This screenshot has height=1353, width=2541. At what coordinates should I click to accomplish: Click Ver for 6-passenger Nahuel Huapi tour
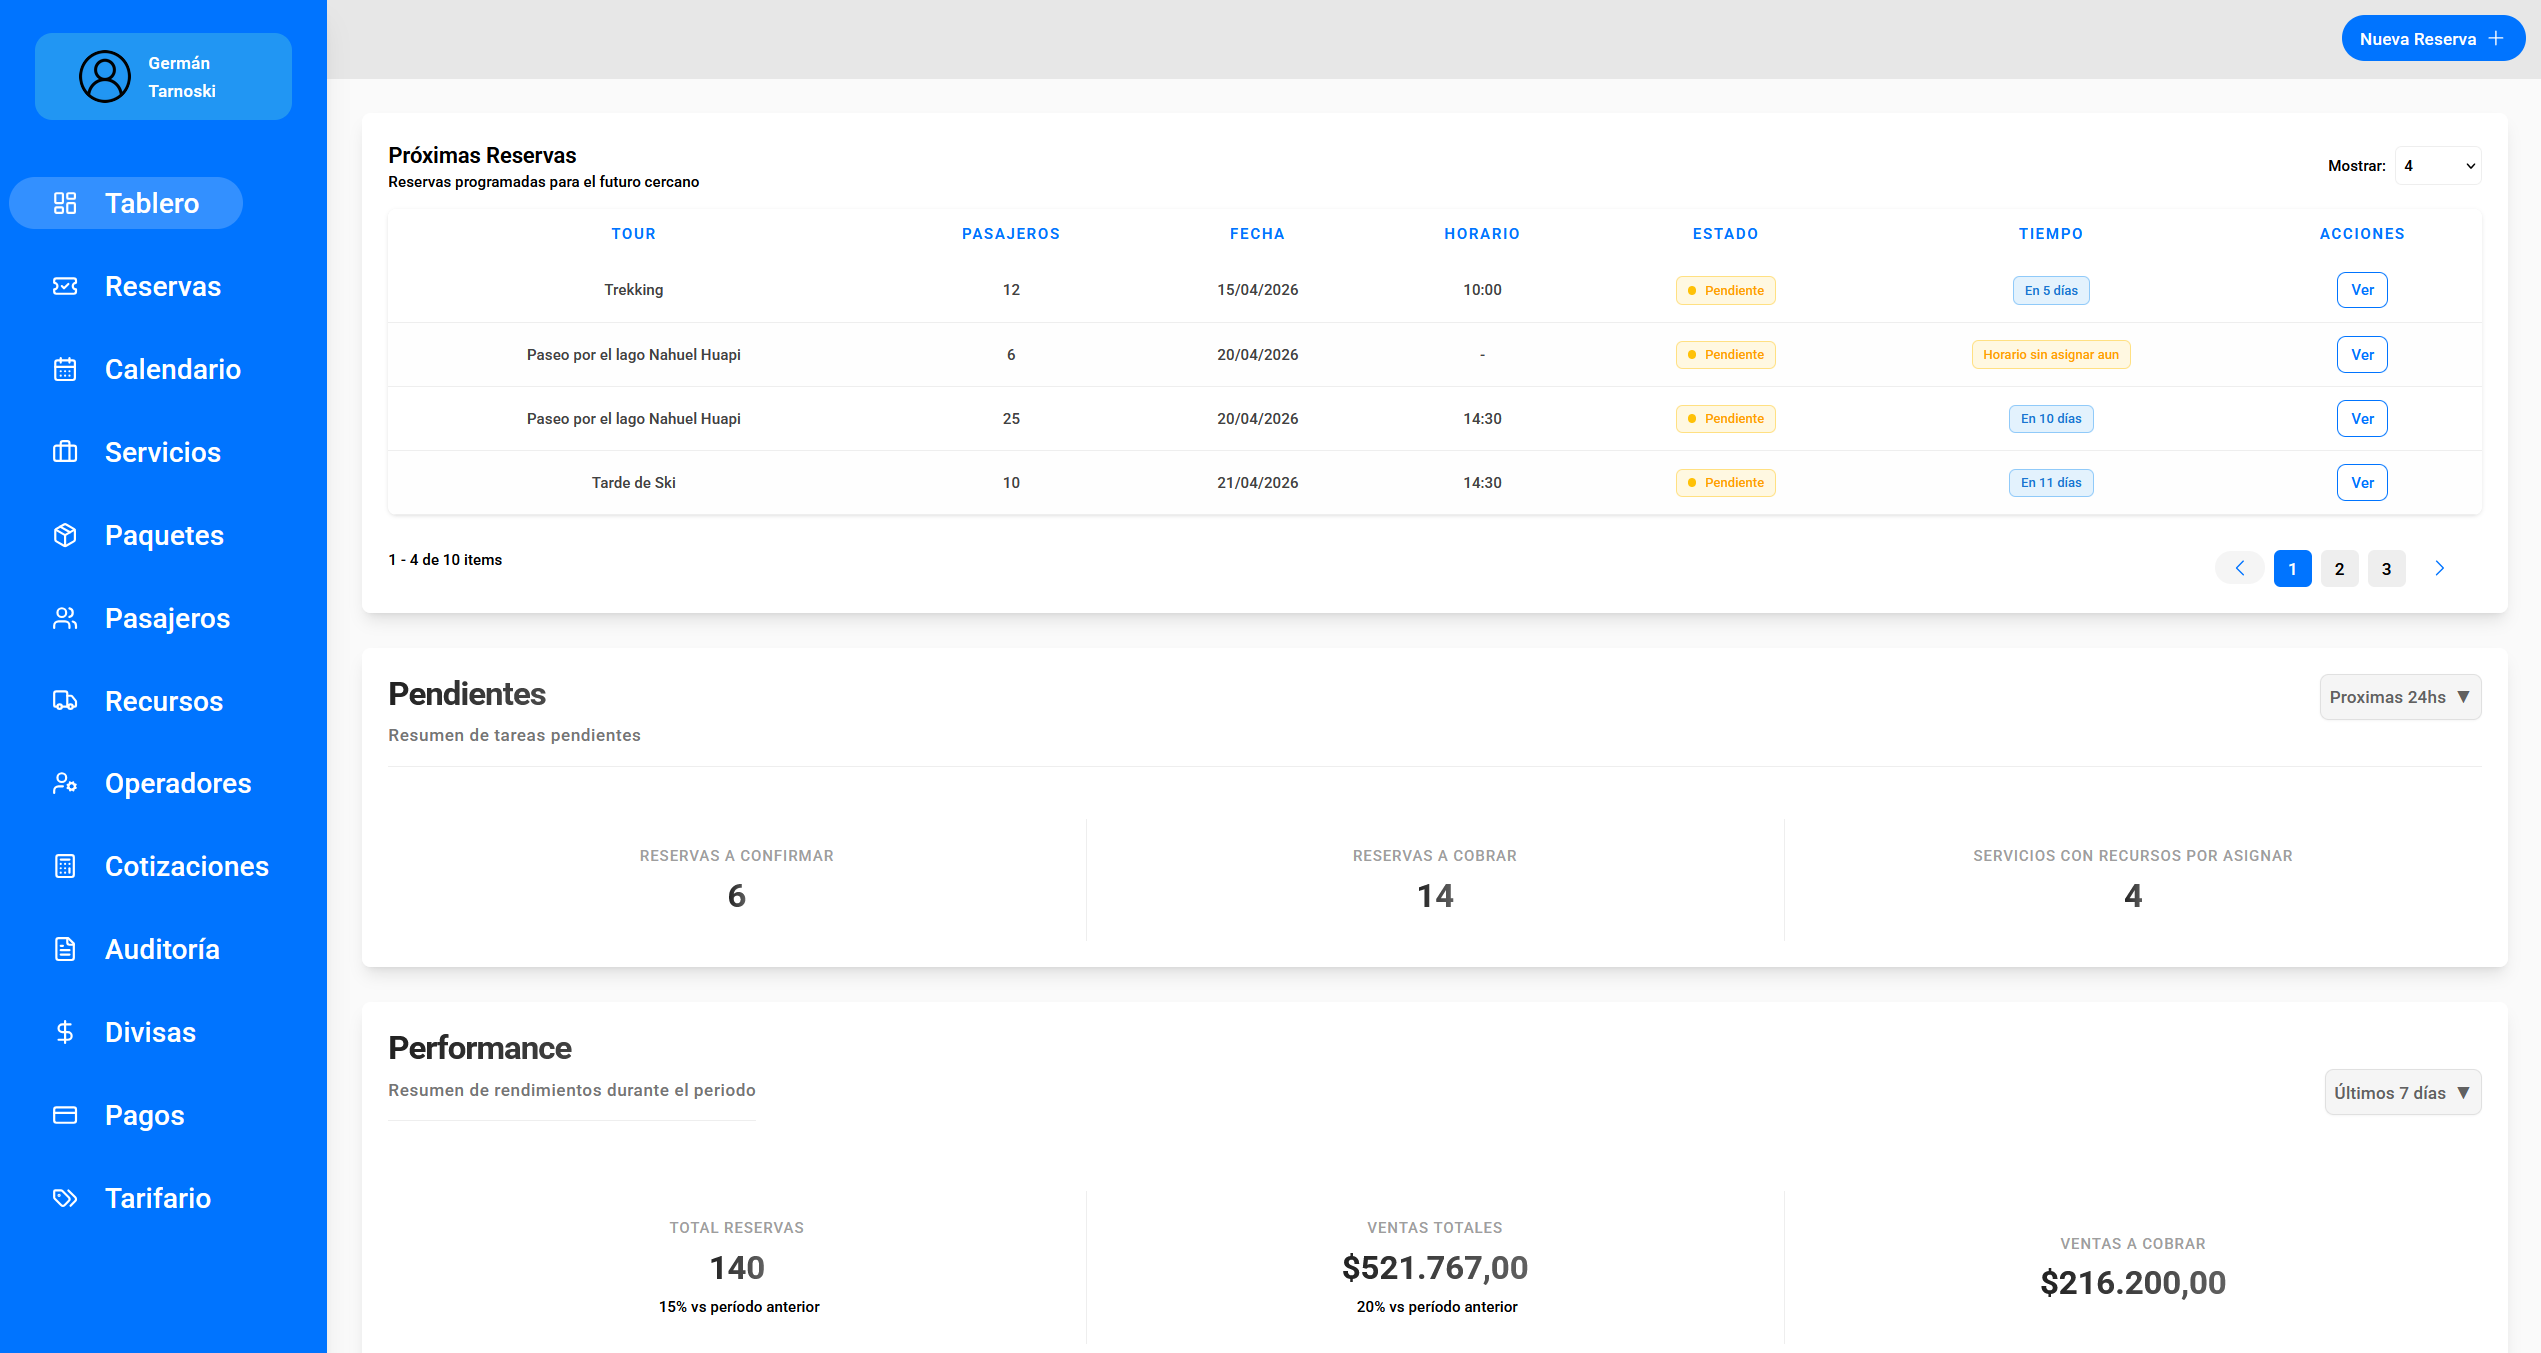[x=2362, y=354]
